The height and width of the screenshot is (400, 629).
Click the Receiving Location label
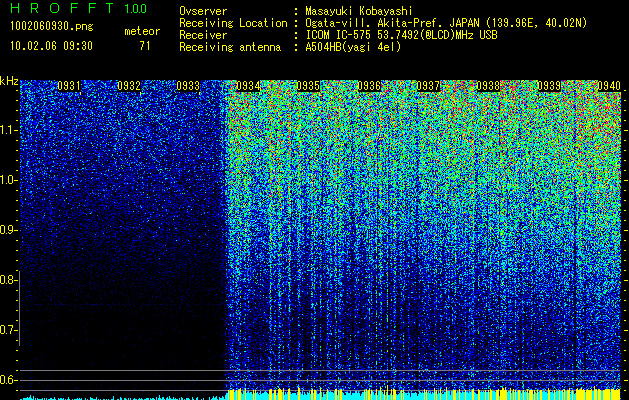click(x=233, y=23)
